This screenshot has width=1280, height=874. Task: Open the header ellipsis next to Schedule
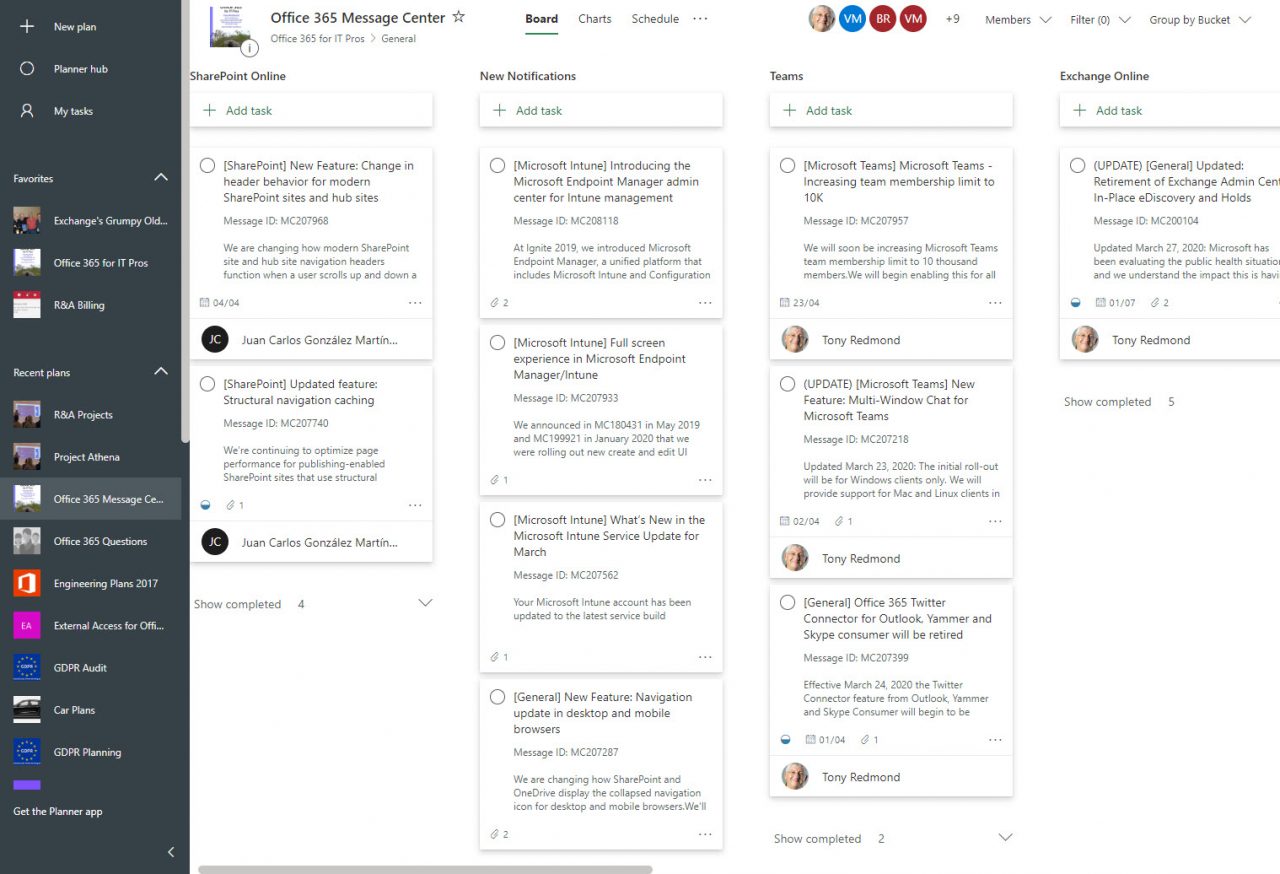[x=700, y=19]
